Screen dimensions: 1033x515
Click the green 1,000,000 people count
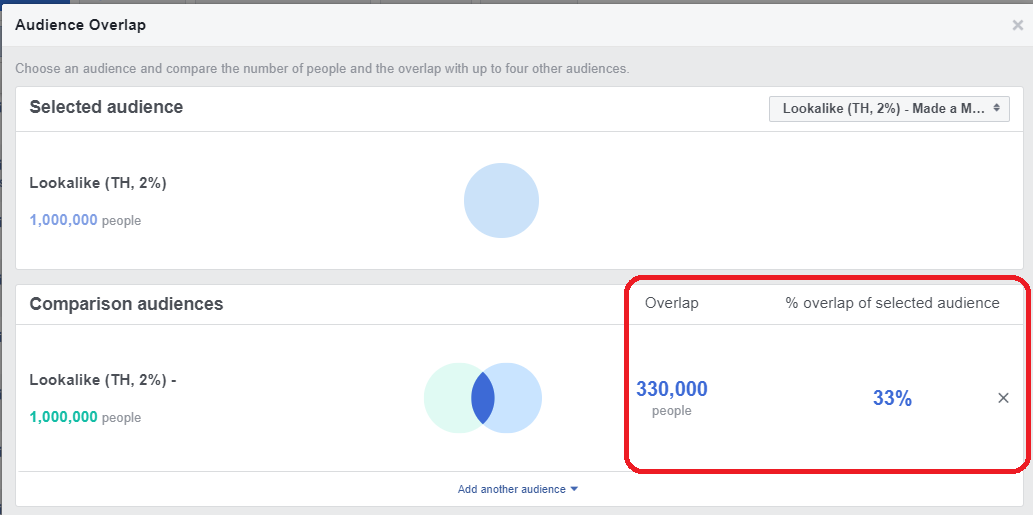click(63, 417)
